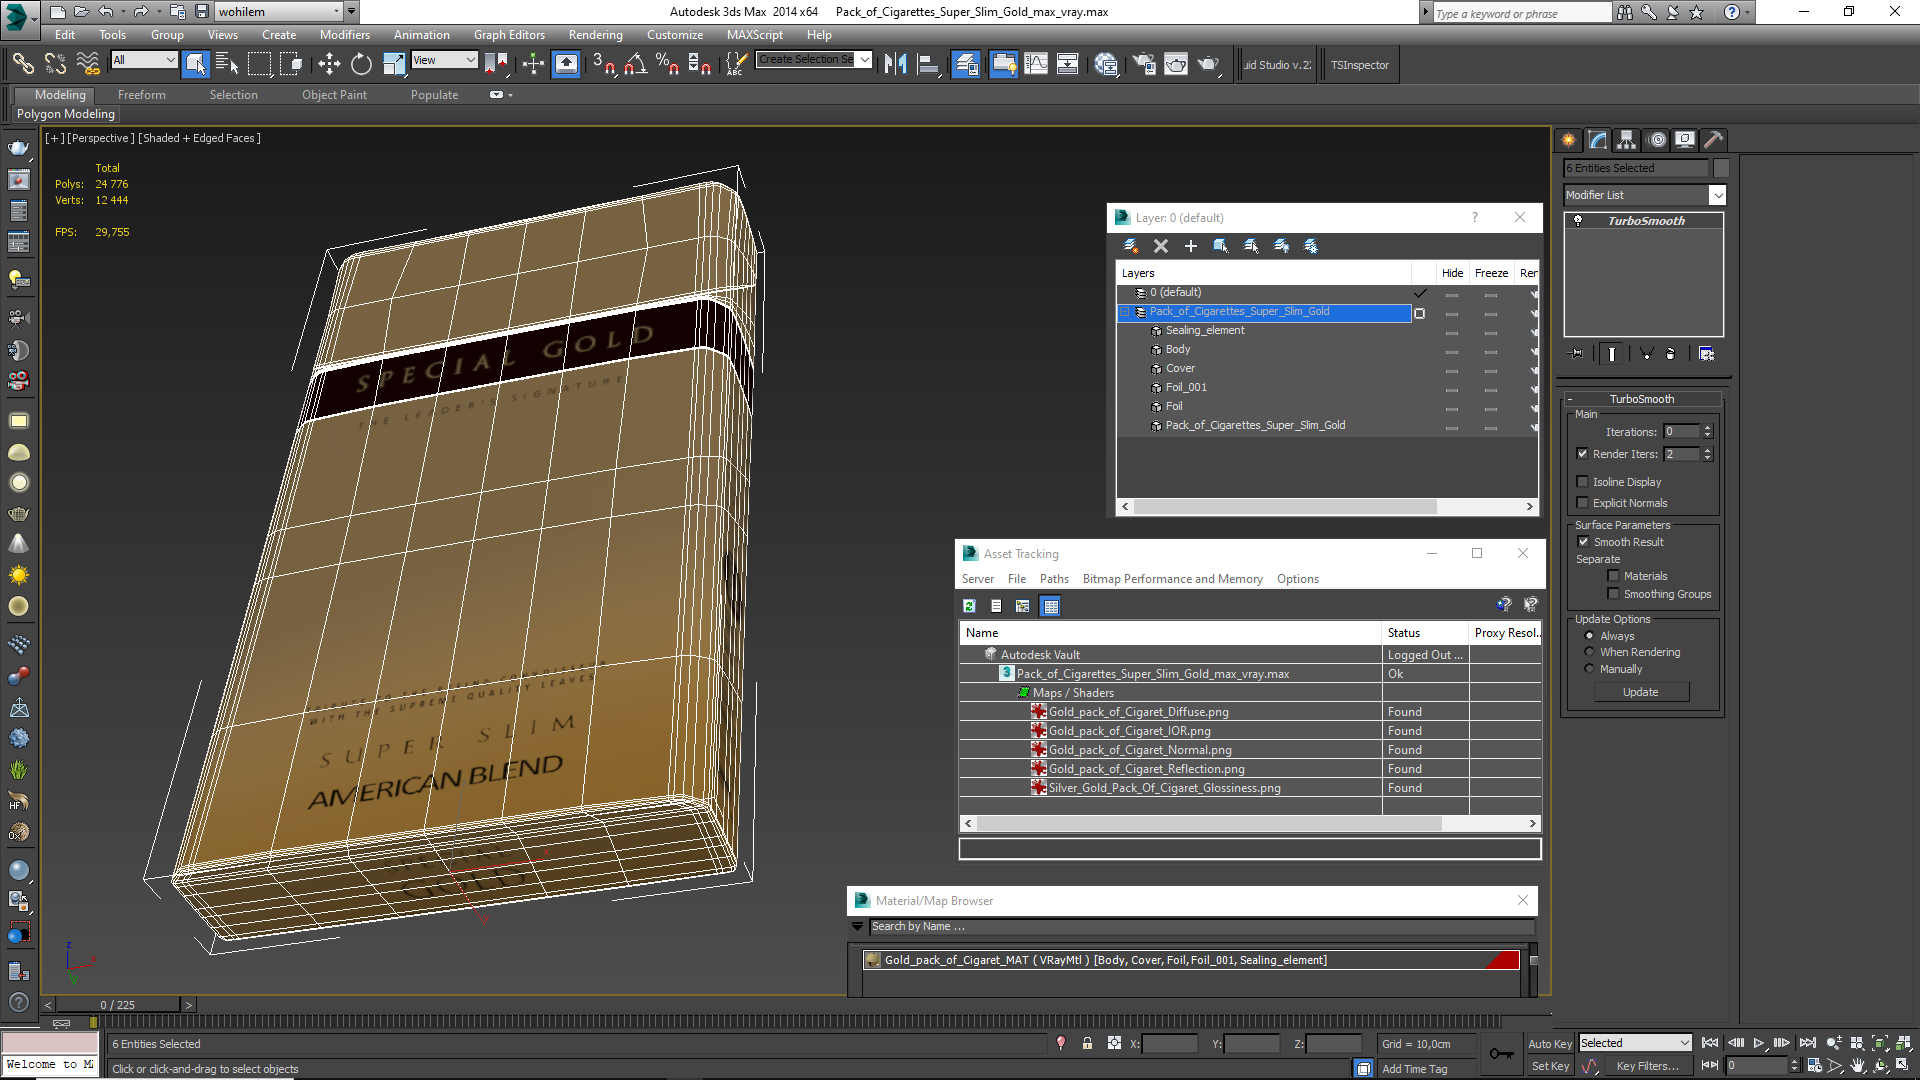Screen dimensions: 1920x1080
Task: Open the View reference coordinate dropdown
Action: (x=444, y=60)
